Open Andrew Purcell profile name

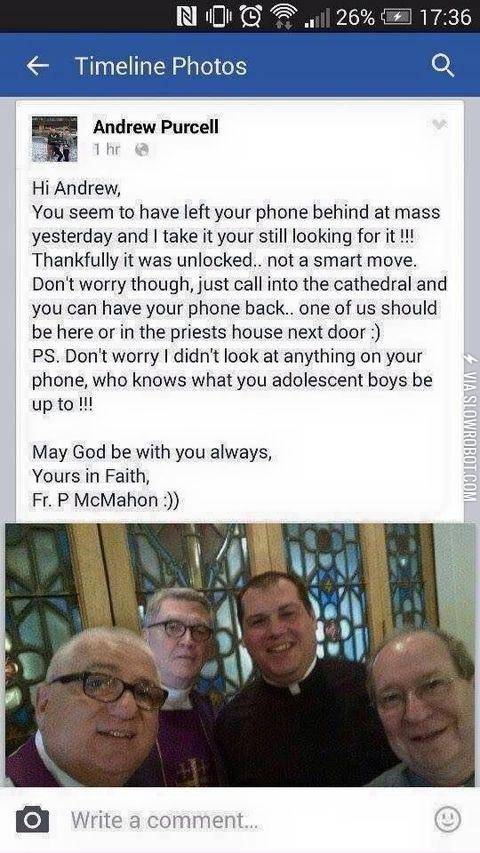coord(156,127)
